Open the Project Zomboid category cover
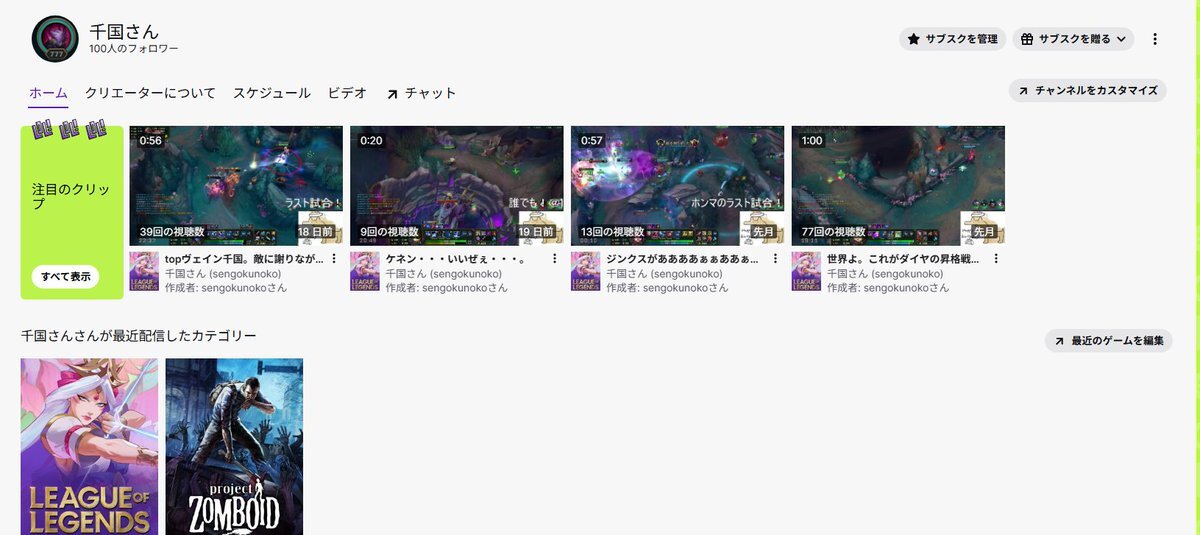 click(234, 446)
